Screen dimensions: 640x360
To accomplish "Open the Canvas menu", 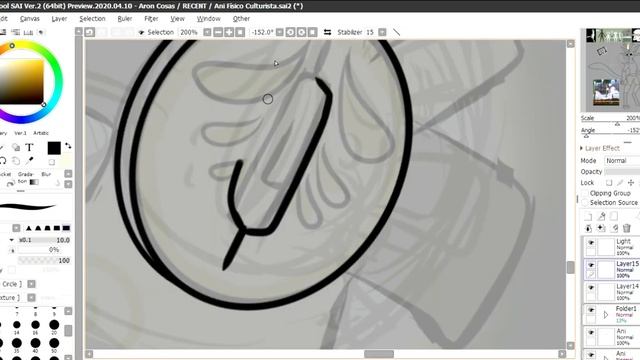I will pos(30,19).
